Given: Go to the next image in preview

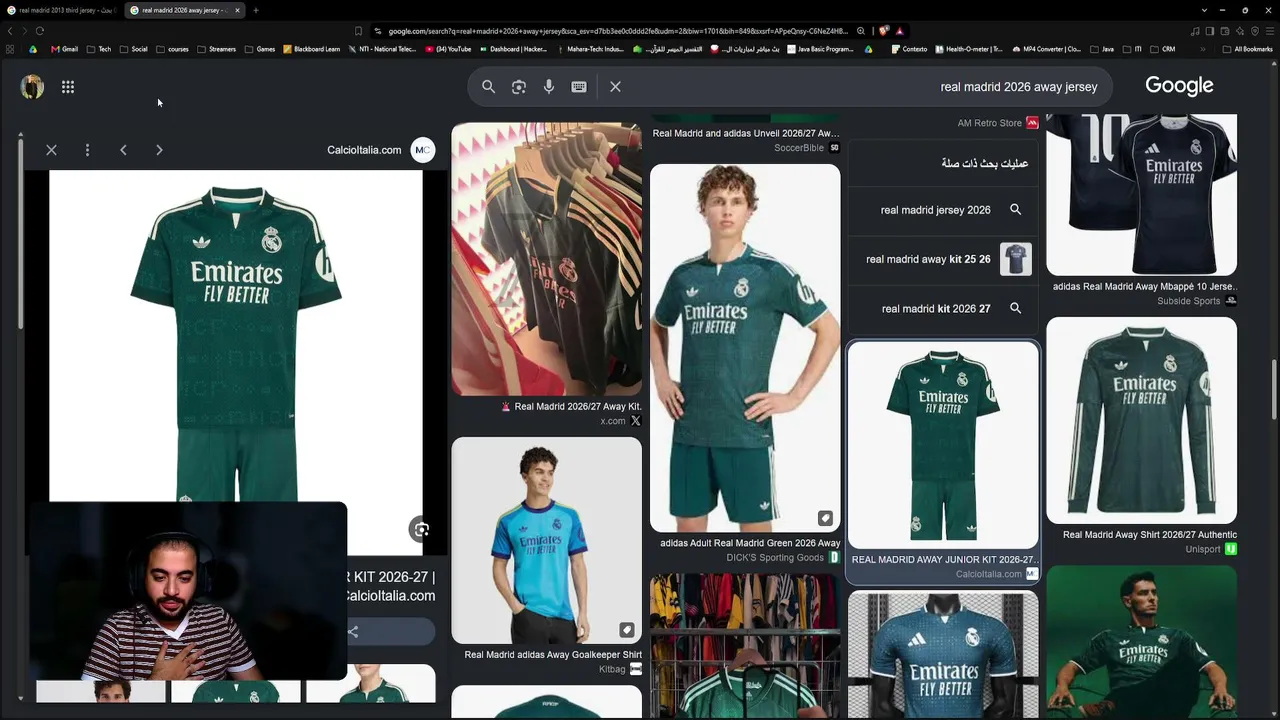Looking at the screenshot, I should tap(159, 150).
